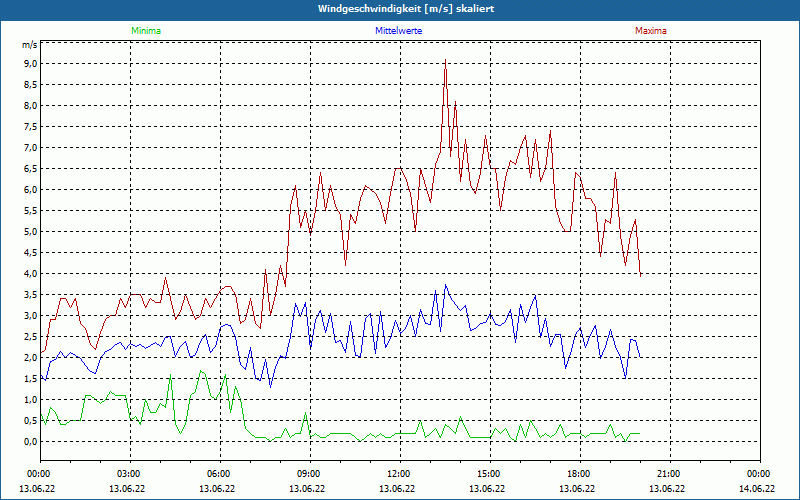Click the "18:00" time axis label
800x500 pixels.
pos(579,474)
